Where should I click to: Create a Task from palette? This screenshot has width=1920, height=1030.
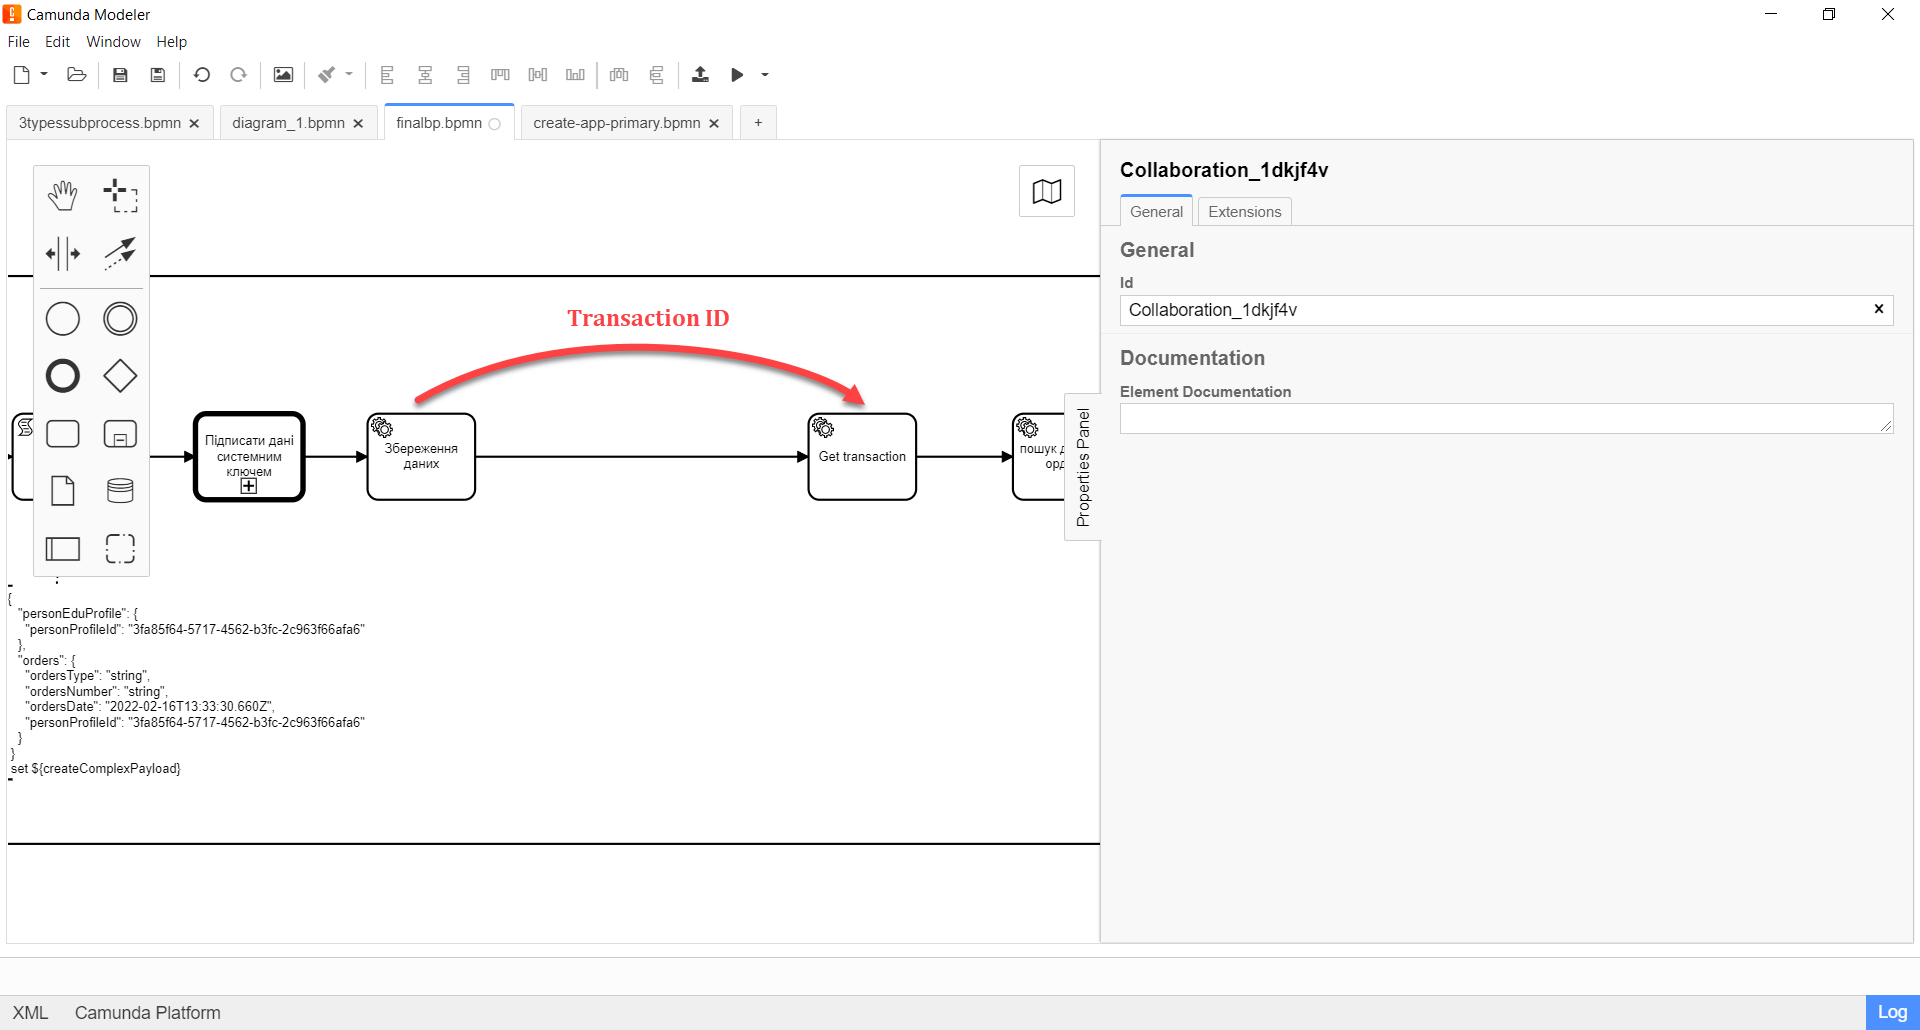(x=63, y=434)
